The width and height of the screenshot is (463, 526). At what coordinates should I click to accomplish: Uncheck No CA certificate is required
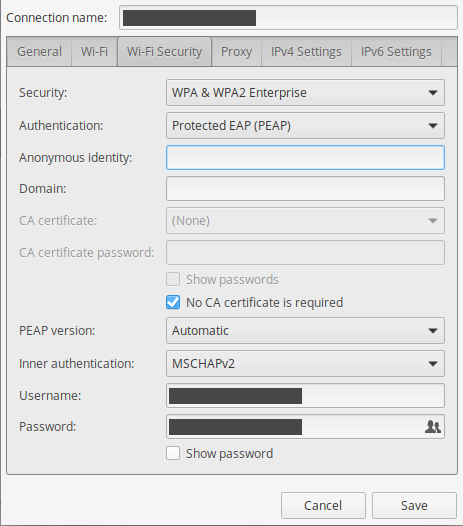[173, 302]
